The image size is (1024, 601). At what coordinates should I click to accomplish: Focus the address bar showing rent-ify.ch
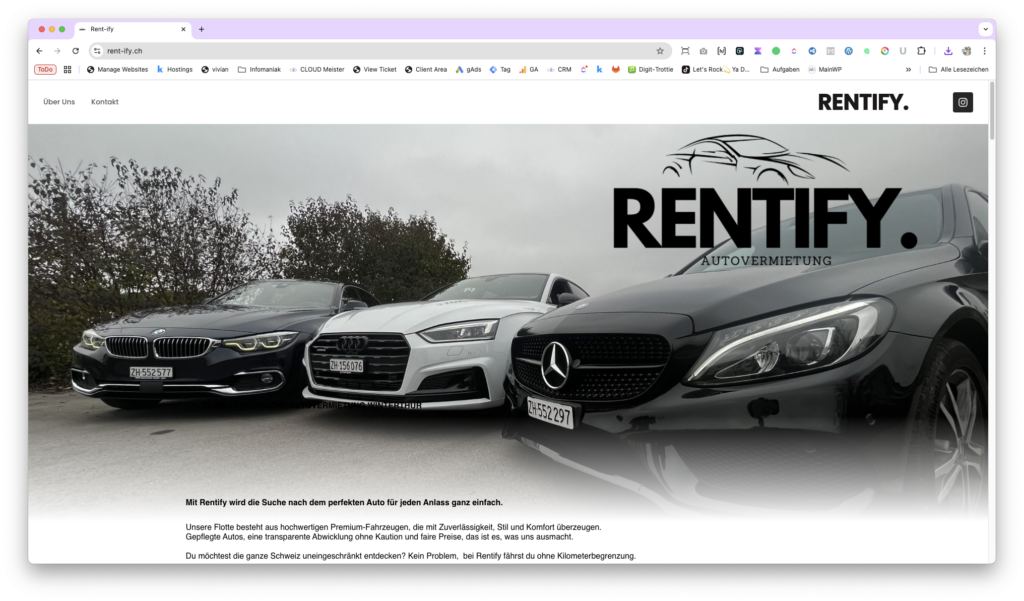[x=379, y=51]
